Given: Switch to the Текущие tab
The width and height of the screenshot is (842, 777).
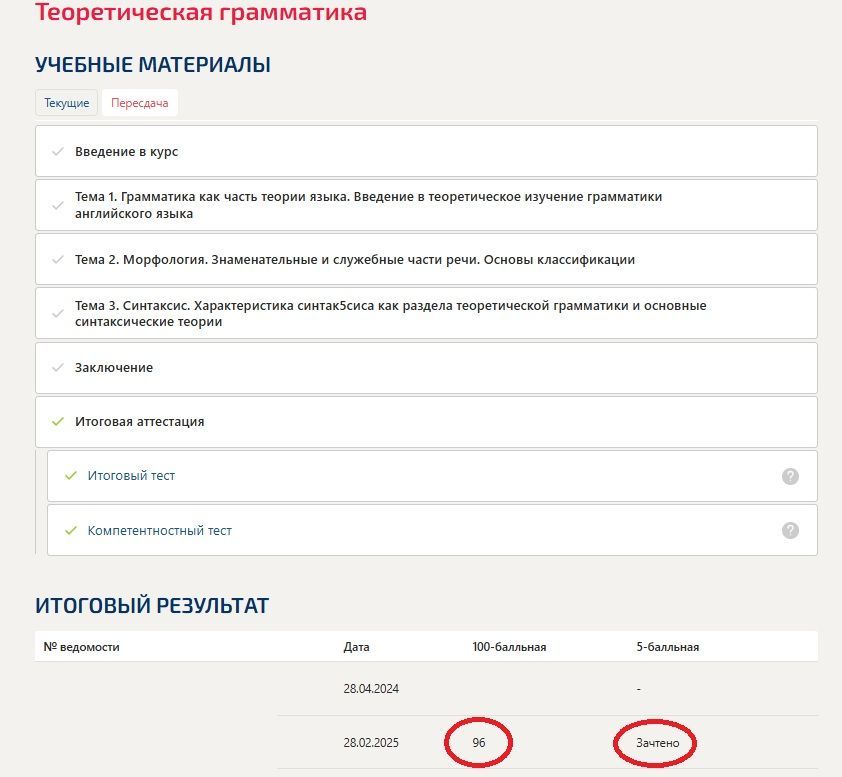Looking at the screenshot, I should point(67,103).
